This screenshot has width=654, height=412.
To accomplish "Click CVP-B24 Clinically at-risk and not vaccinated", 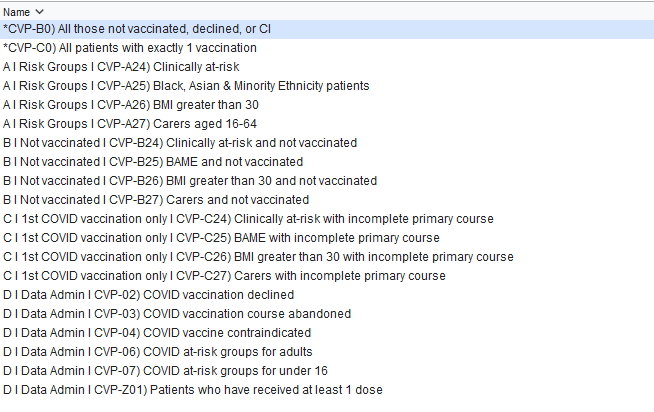I will click(180, 143).
